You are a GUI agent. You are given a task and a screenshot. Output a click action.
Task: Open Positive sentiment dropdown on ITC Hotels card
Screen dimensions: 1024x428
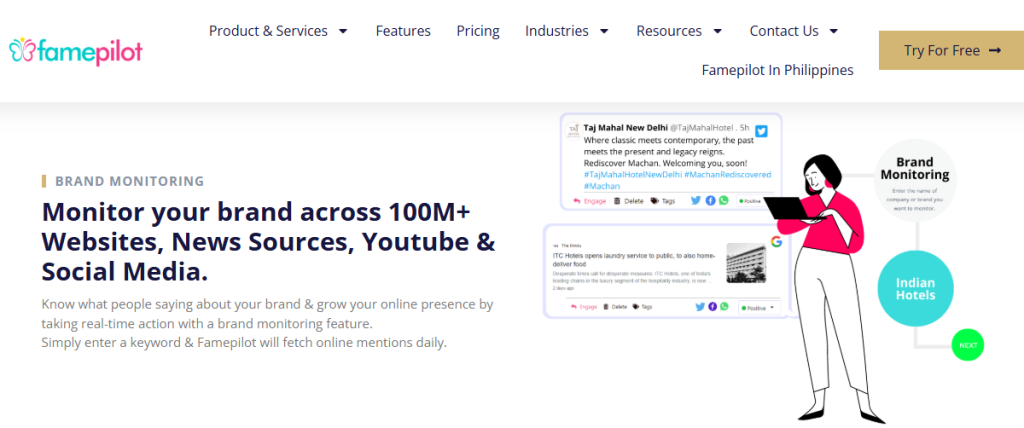pos(759,307)
